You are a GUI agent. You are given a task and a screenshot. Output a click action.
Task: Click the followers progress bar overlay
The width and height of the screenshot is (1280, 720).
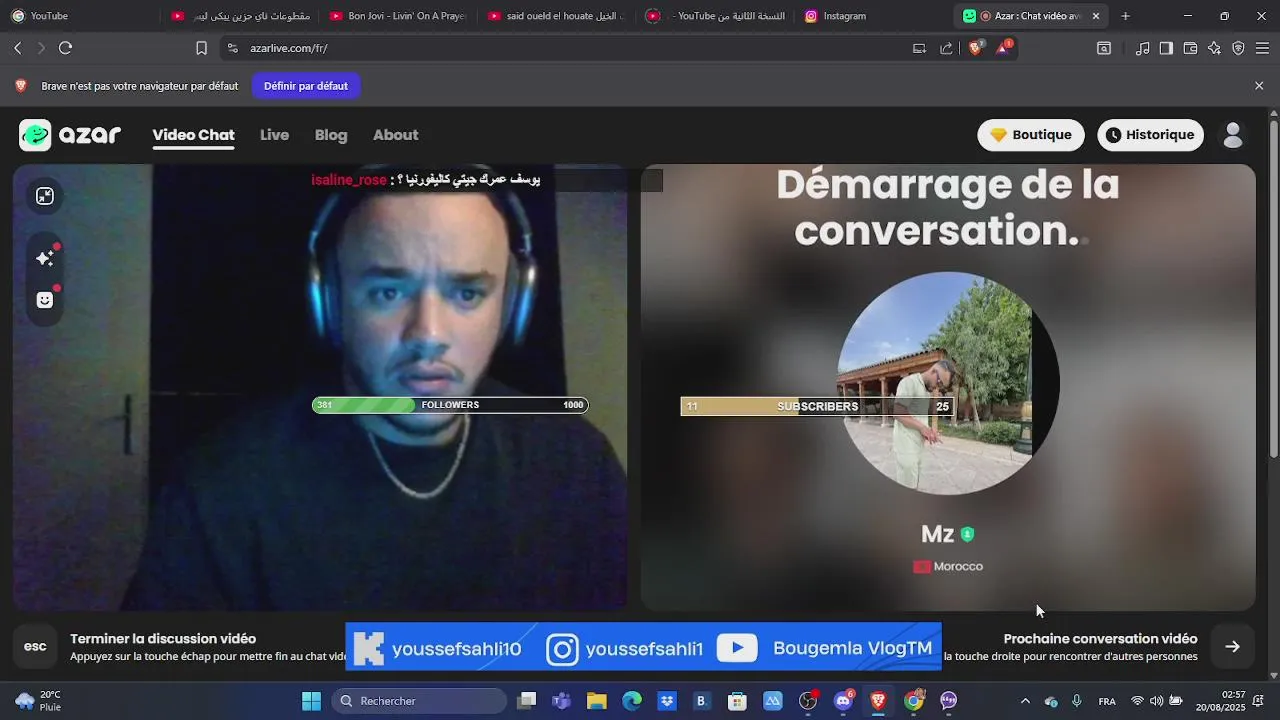click(450, 405)
